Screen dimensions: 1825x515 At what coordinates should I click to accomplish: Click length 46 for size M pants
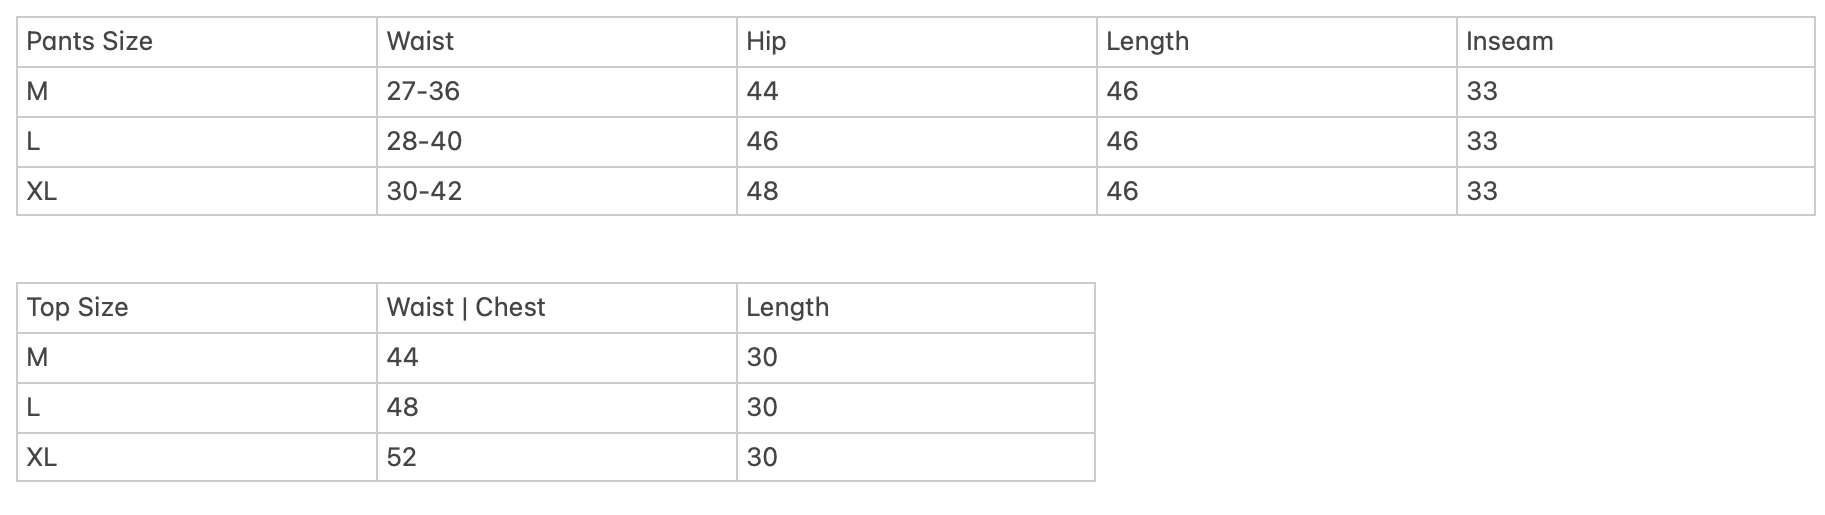[1122, 92]
